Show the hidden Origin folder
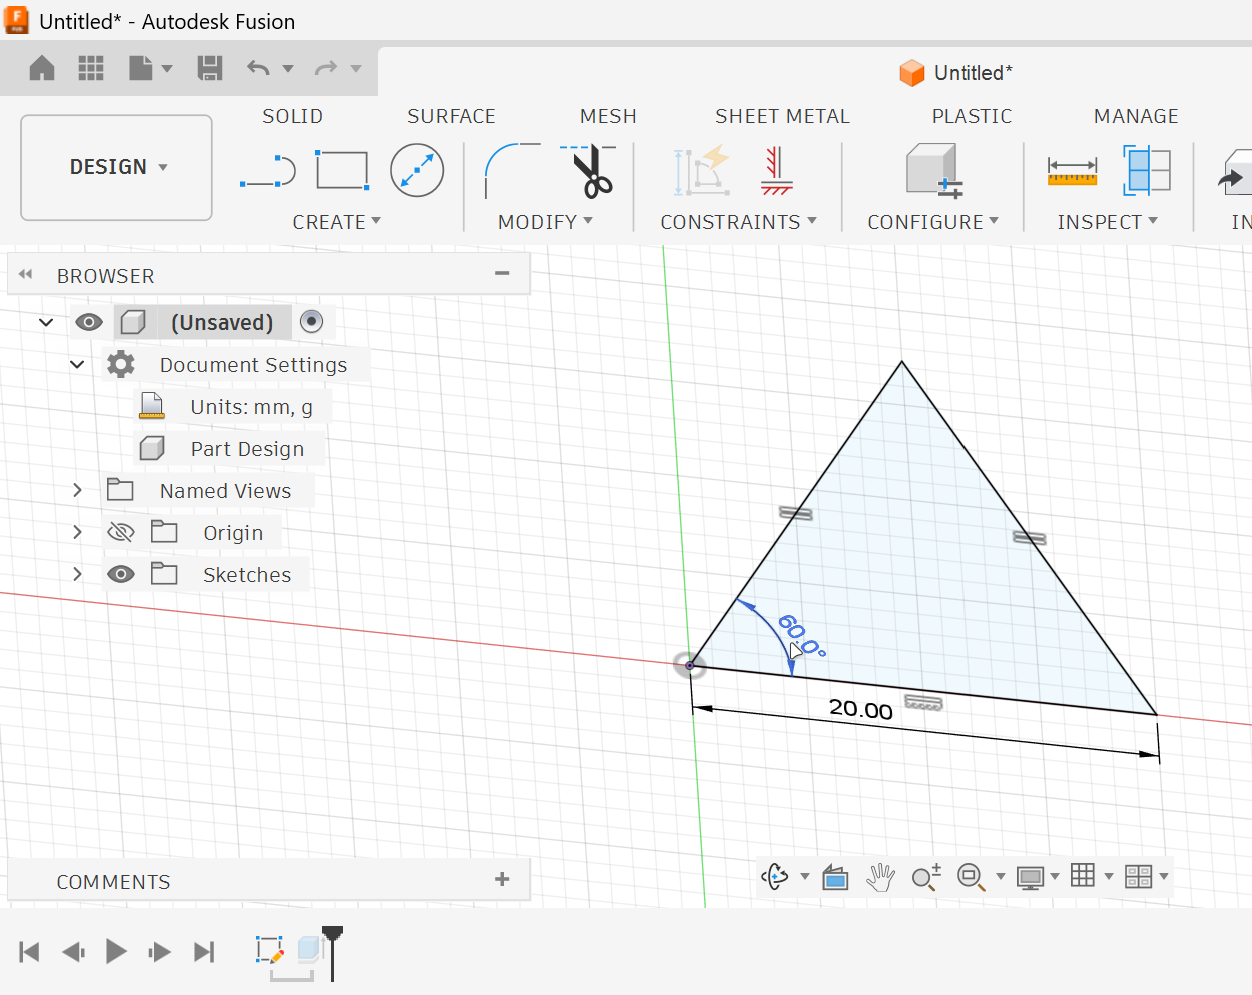Screen dimensions: 1252x995 pyautogui.click(x=121, y=532)
